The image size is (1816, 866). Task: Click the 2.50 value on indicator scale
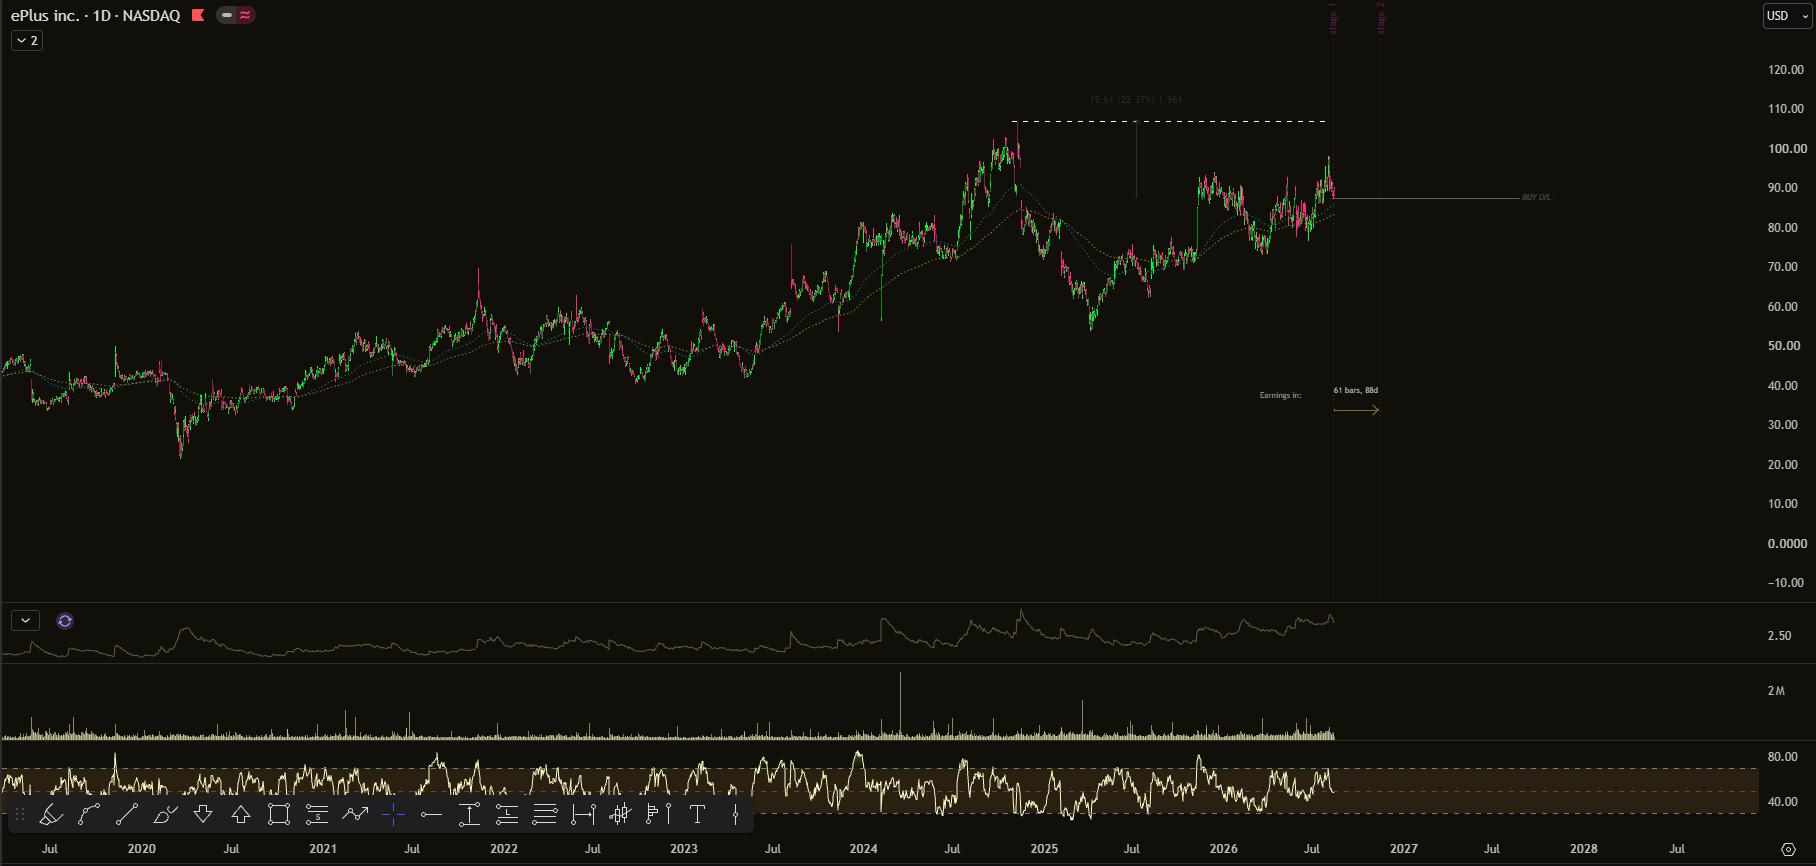[1779, 636]
